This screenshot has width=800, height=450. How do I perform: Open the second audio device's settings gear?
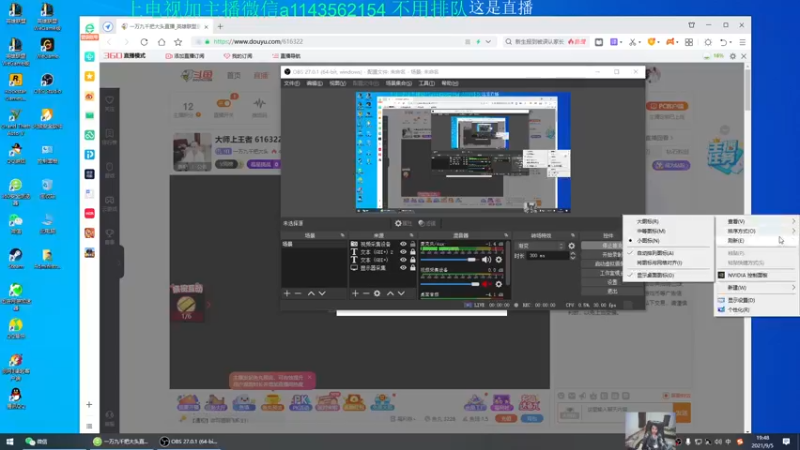pos(498,284)
